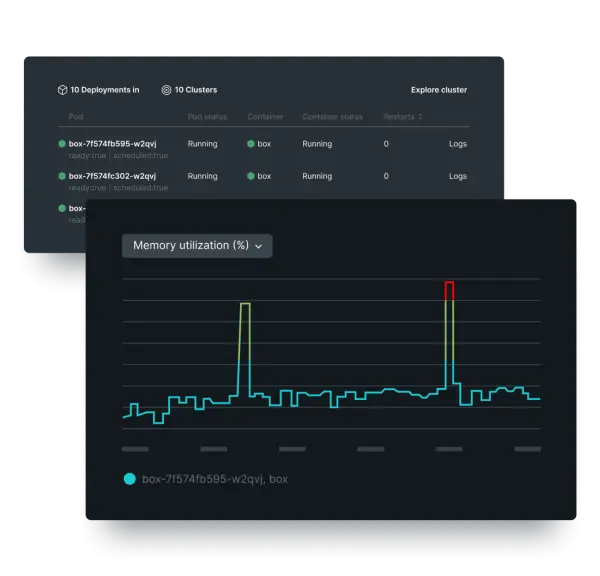Click green container dot in box-7f574fc302-w2qvj row
600x576 pixels.
tap(251, 176)
